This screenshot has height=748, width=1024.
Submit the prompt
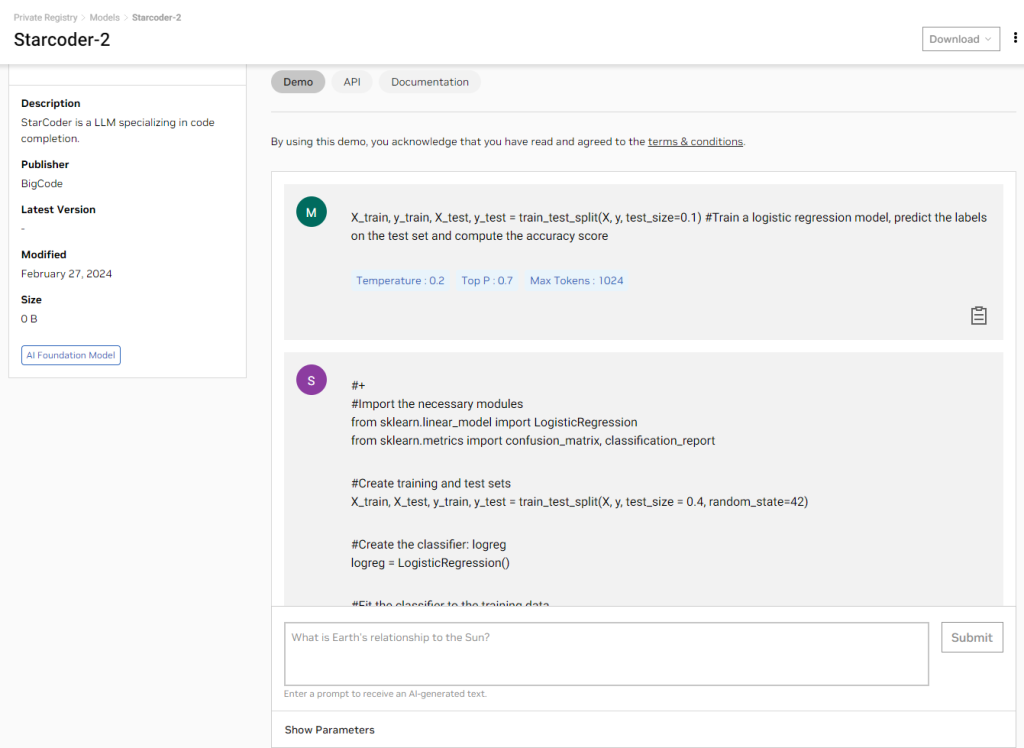[972, 638]
